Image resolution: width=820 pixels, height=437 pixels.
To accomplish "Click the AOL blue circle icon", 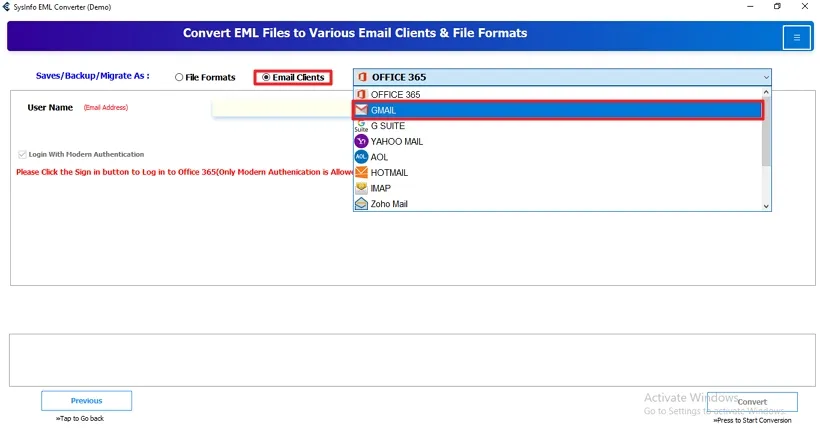I will click(361, 157).
